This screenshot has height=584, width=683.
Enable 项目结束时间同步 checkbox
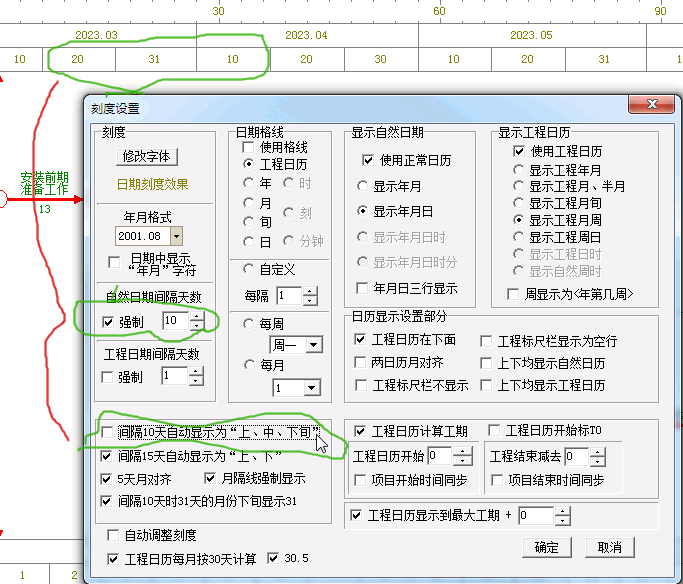(497, 480)
